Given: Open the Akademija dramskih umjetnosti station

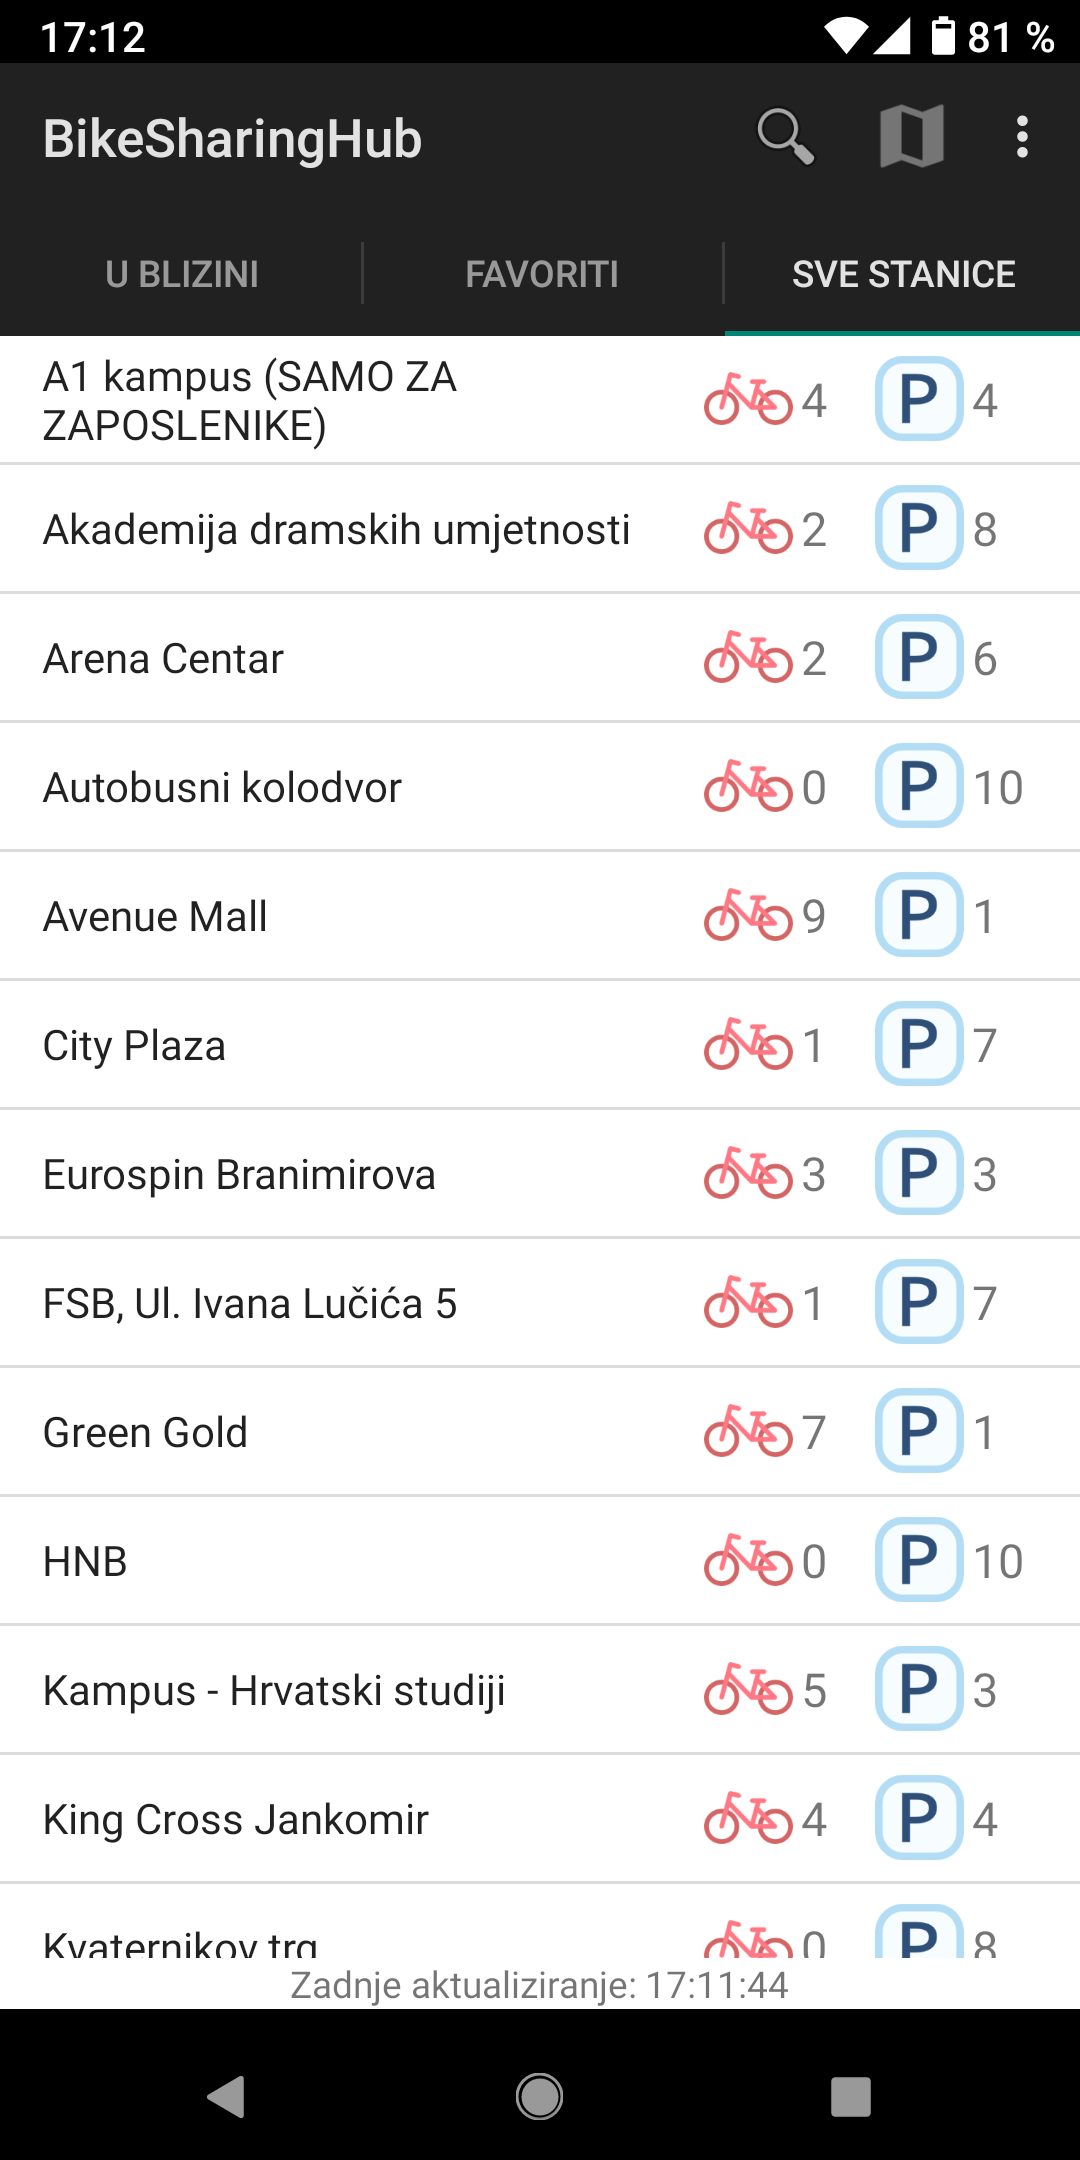Looking at the screenshot, I should [x=337, y=529].
